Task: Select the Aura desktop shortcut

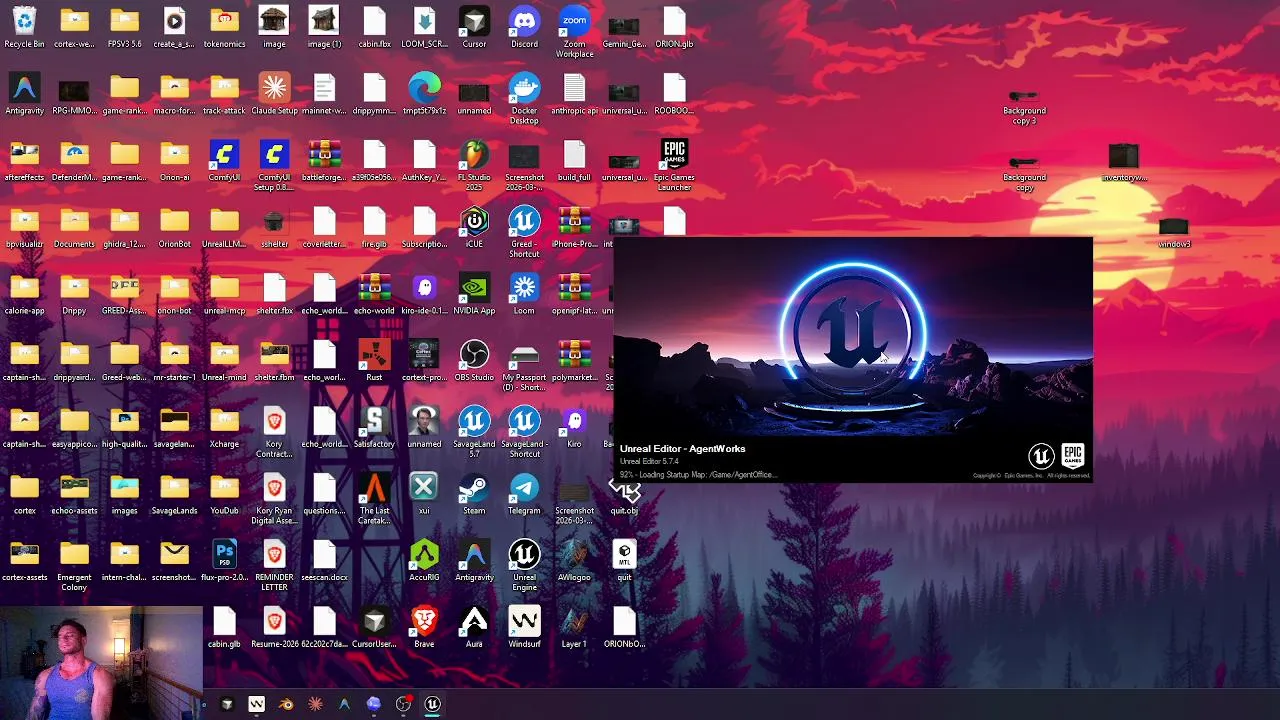Action: coord(474,628)
